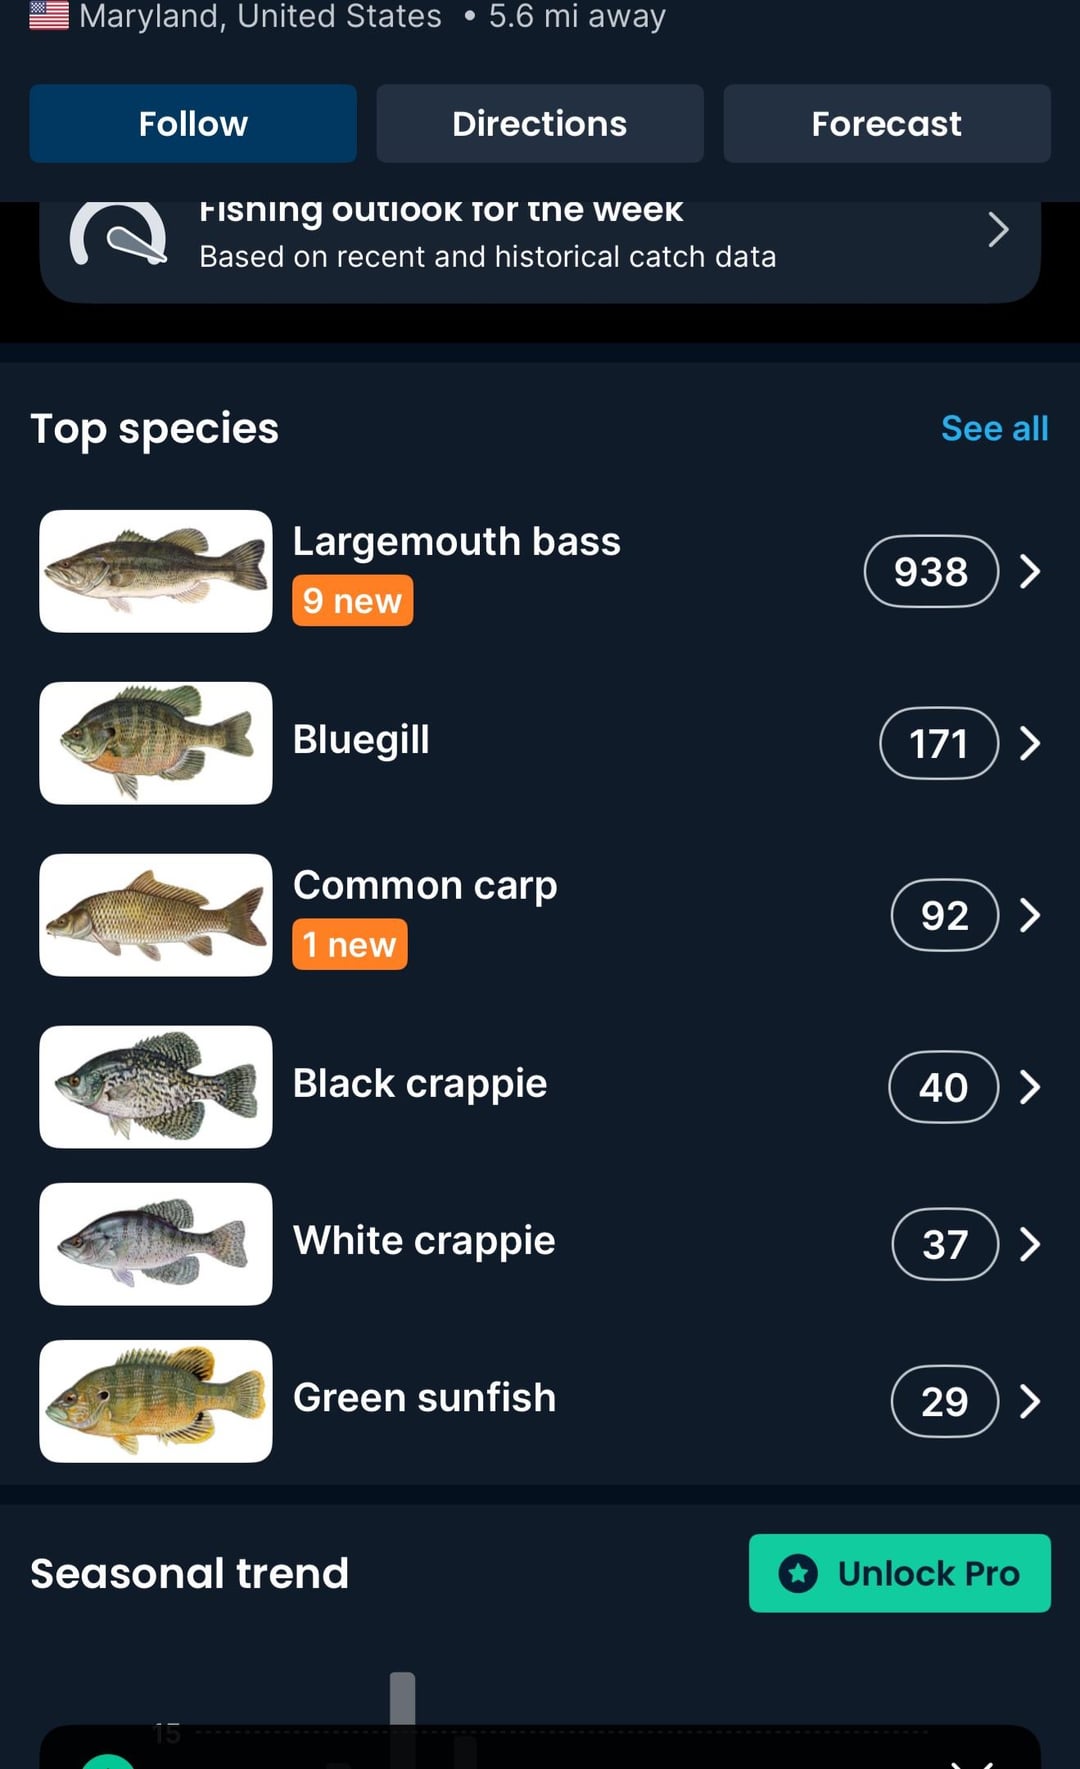Image resolution: width=1080 pixels, height=1769 pixels.
Task: Open the Forecast tab
Action: [886, 124]
